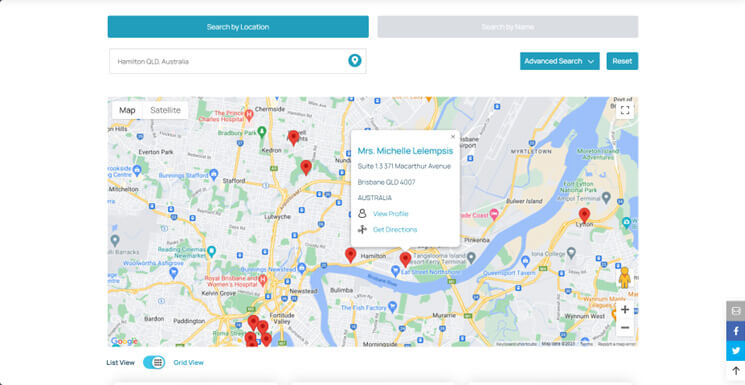
Task: Click the Terms link on map
Action: coord(586,344)
